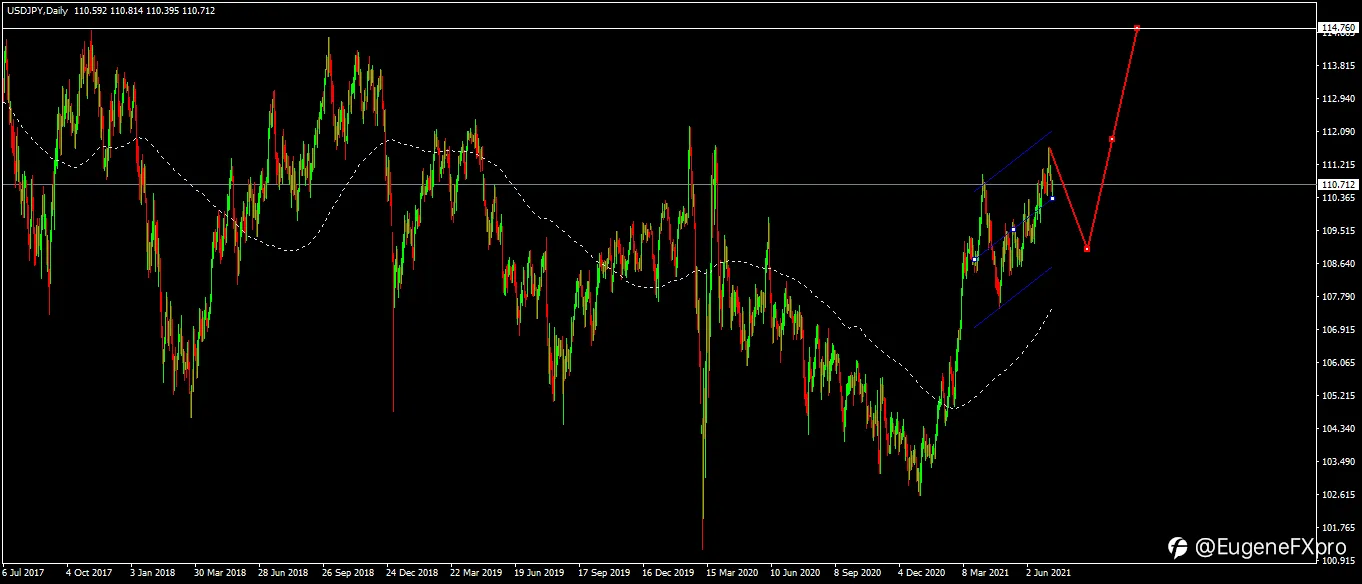Click the 4 Oct 2017 date label
1362x584 pixels.
(88, 574)
